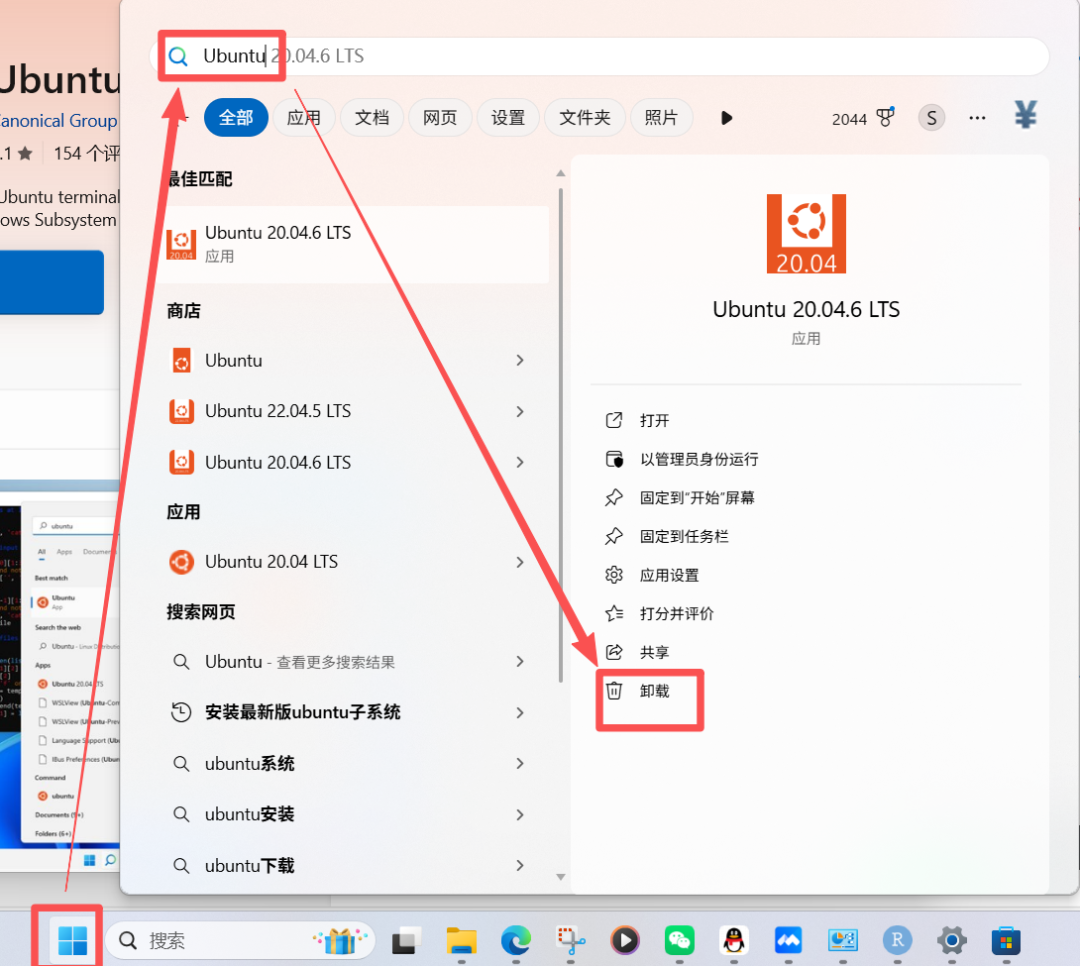Click the taskbar search box

240,941
